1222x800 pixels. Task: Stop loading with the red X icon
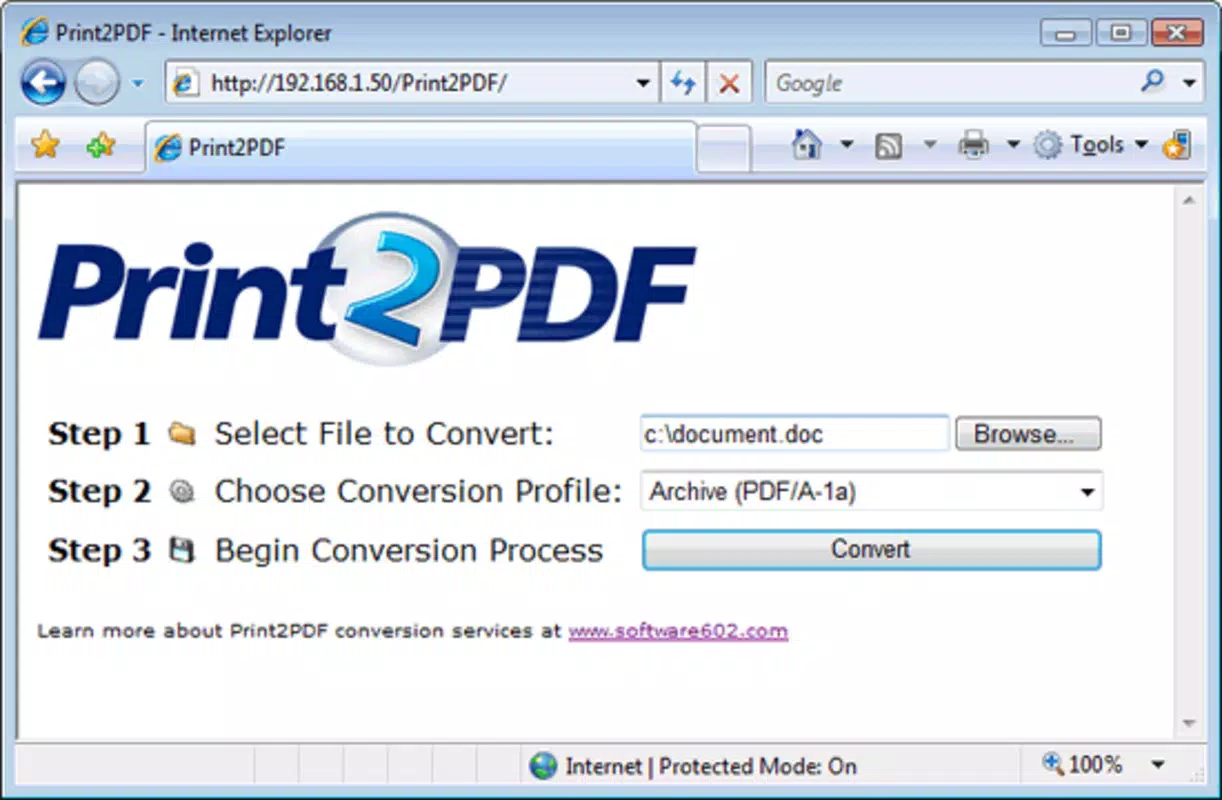coord(730,84)
